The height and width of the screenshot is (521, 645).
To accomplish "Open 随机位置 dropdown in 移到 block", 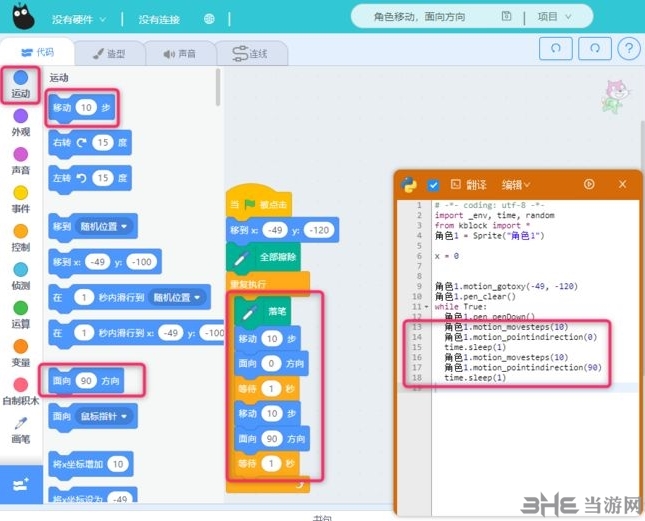I will (x=104, y=227).
